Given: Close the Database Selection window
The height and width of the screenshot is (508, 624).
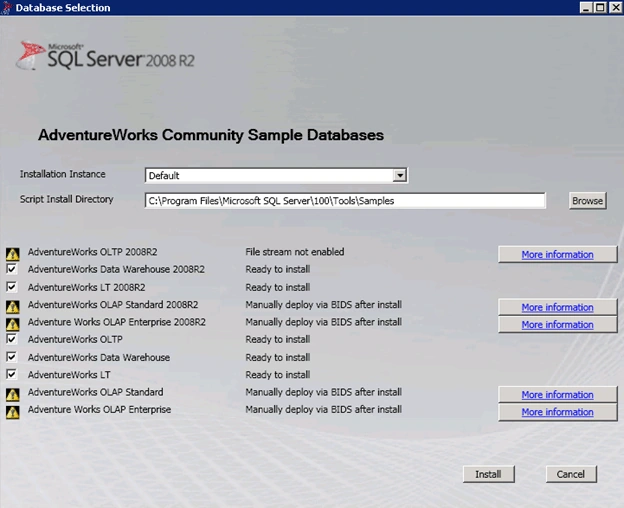Looking at the screenshot, I should pyautogui.click(x=615, y=7).
